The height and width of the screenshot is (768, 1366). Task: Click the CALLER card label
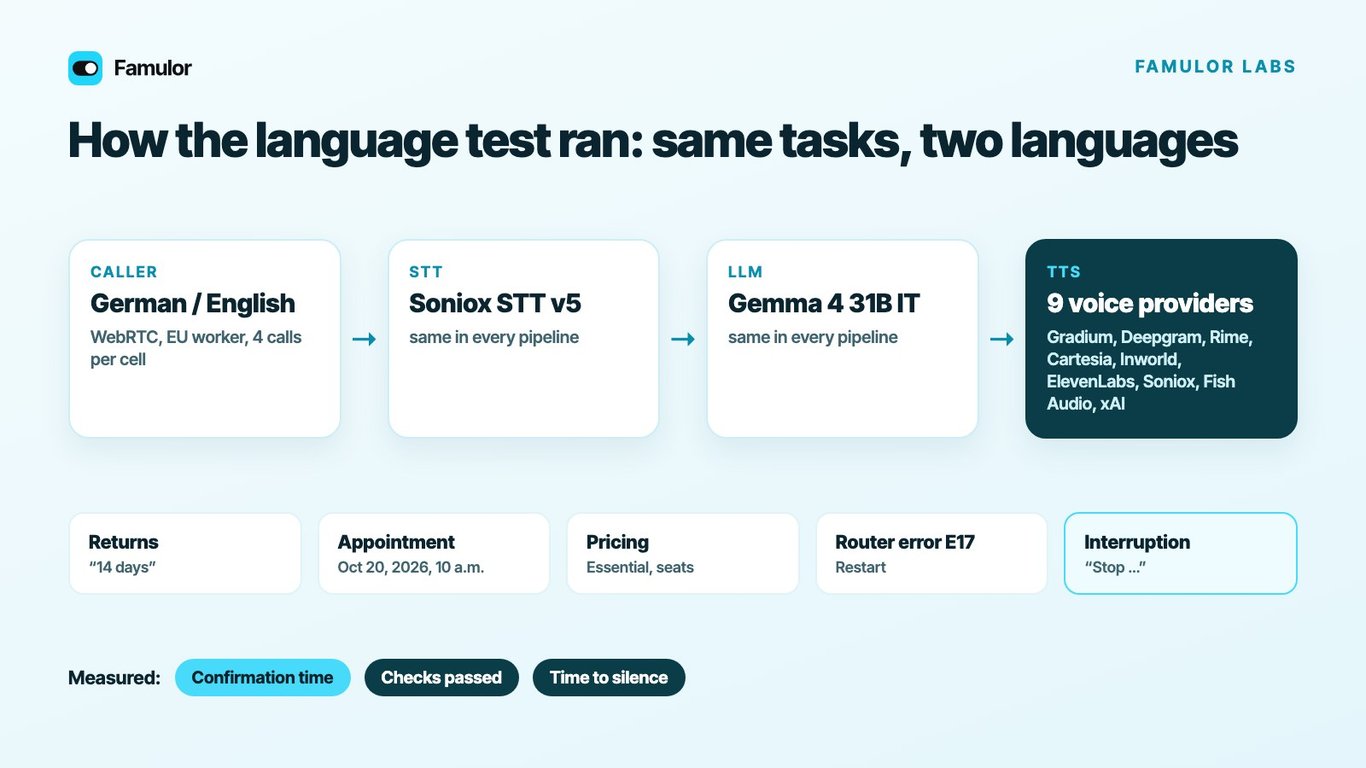(124, 272)
